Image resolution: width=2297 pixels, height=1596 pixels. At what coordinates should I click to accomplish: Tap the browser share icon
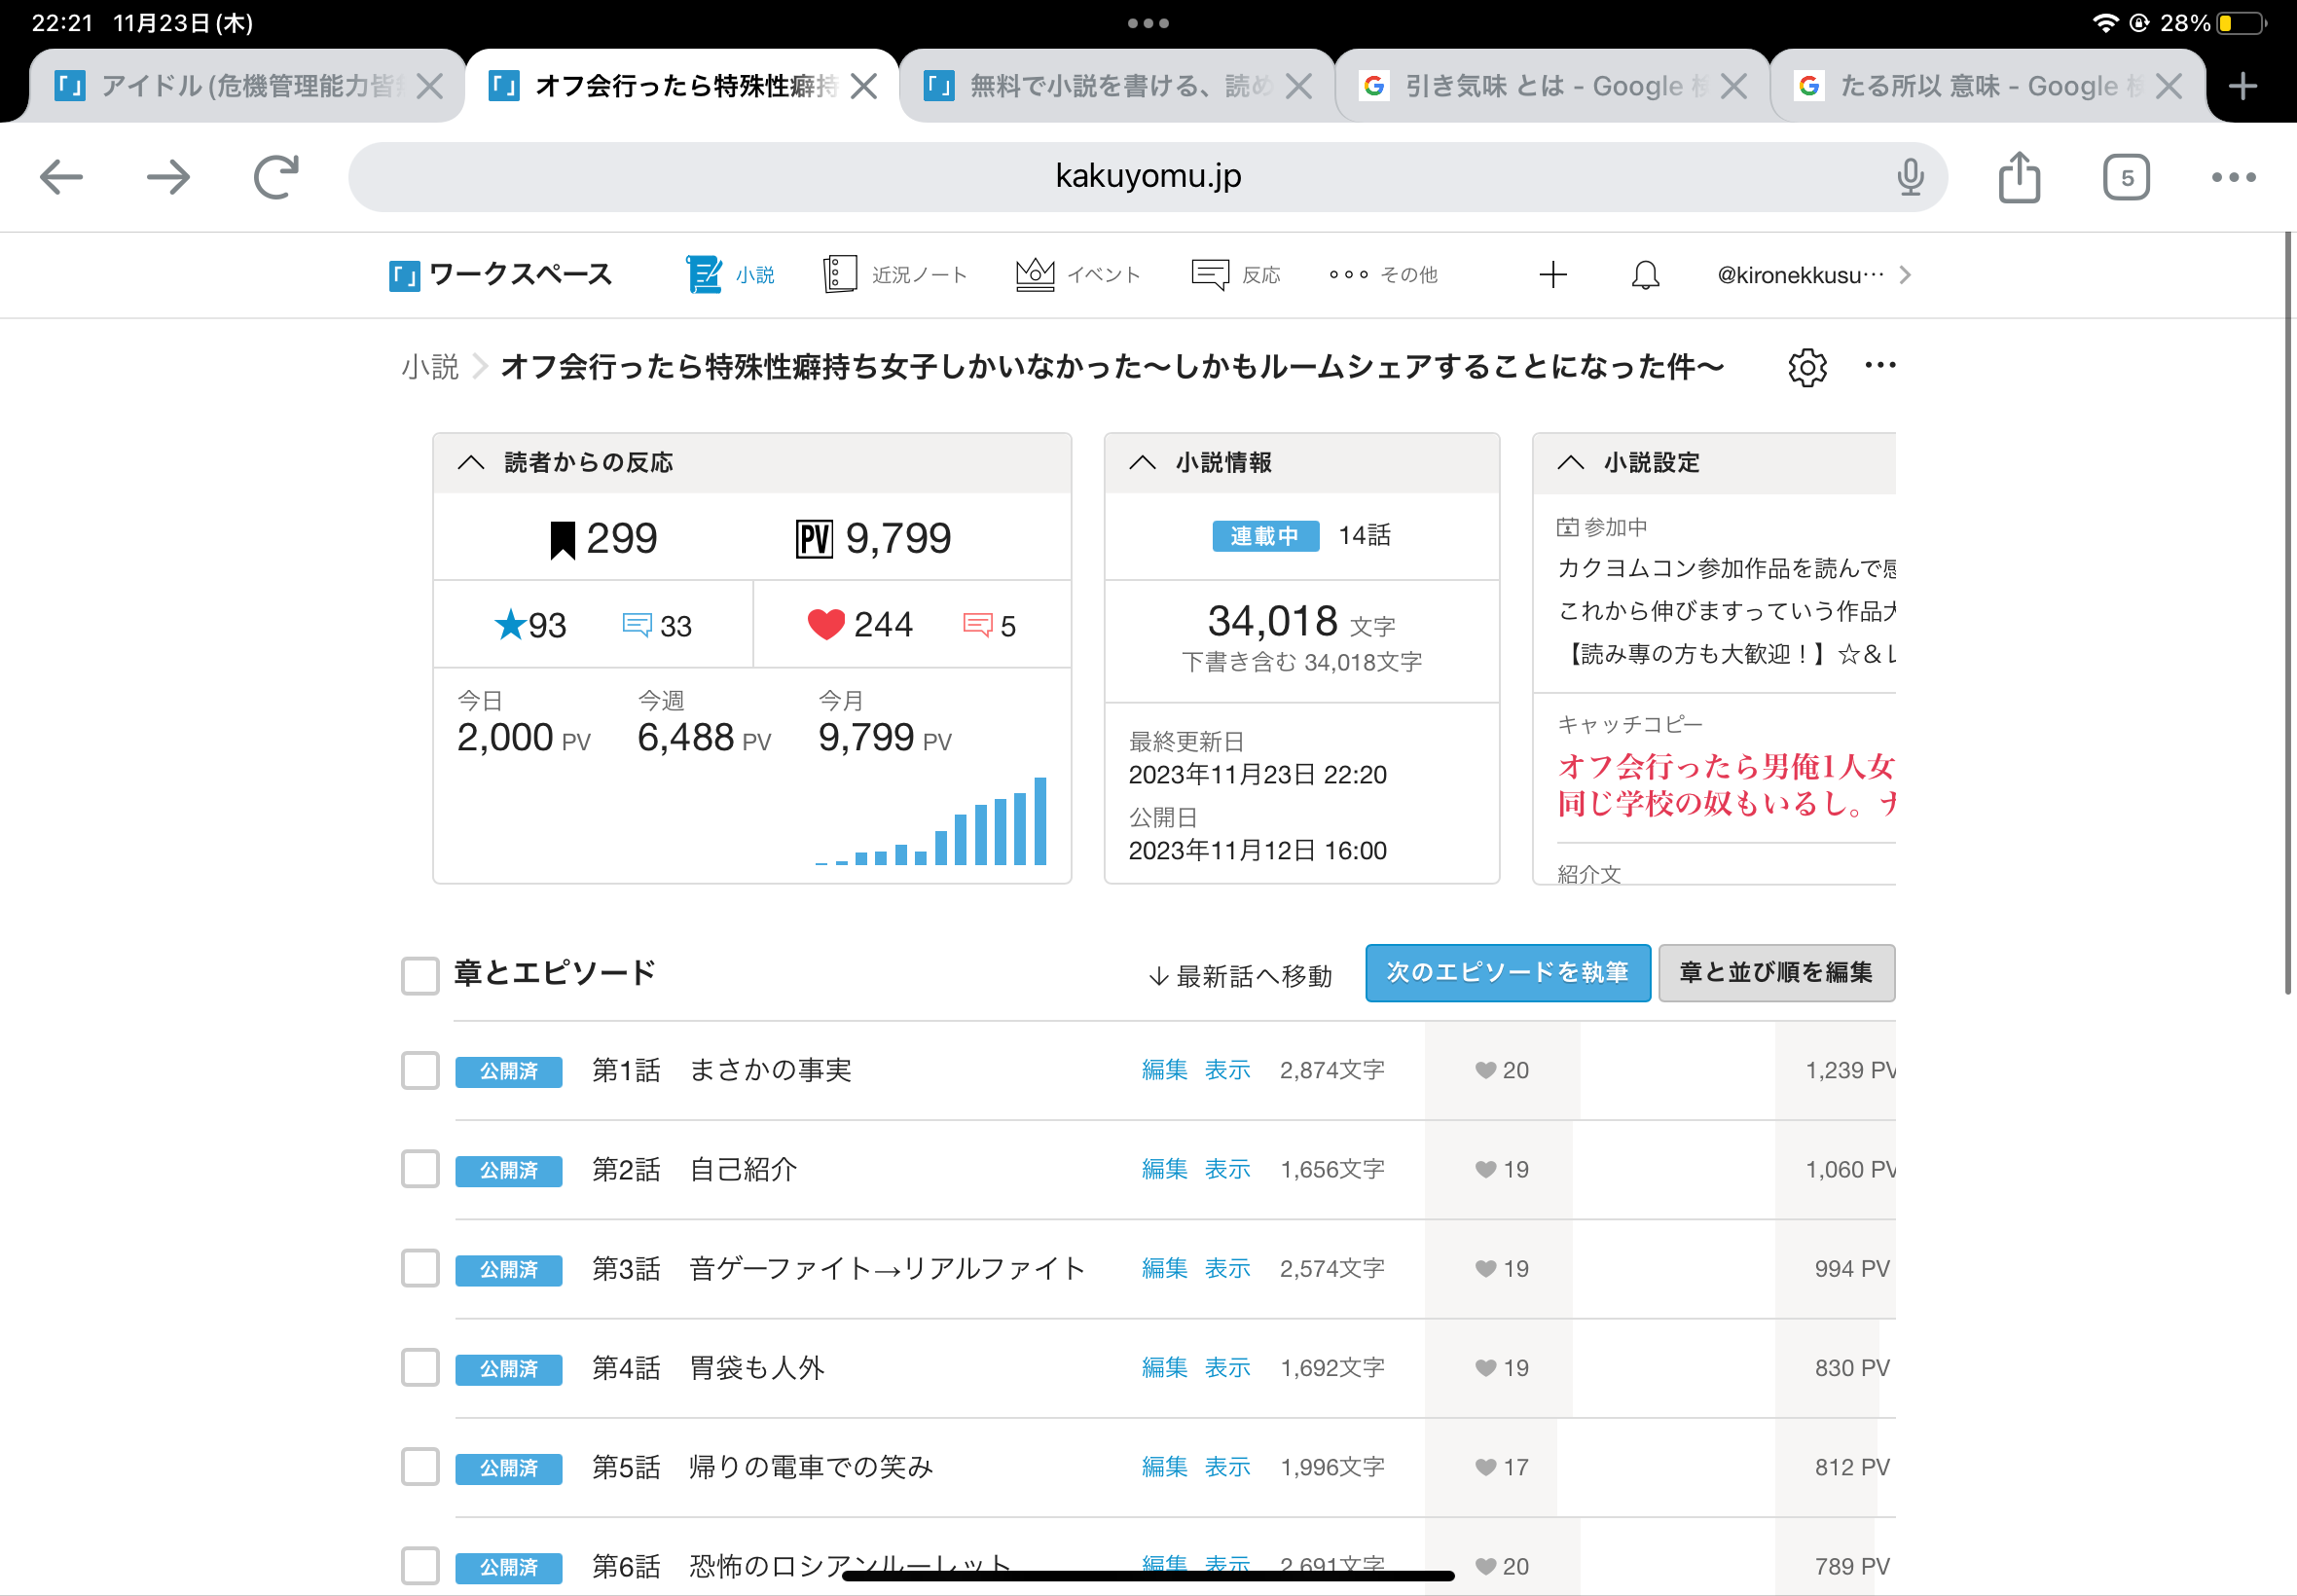click(2018, 177)
